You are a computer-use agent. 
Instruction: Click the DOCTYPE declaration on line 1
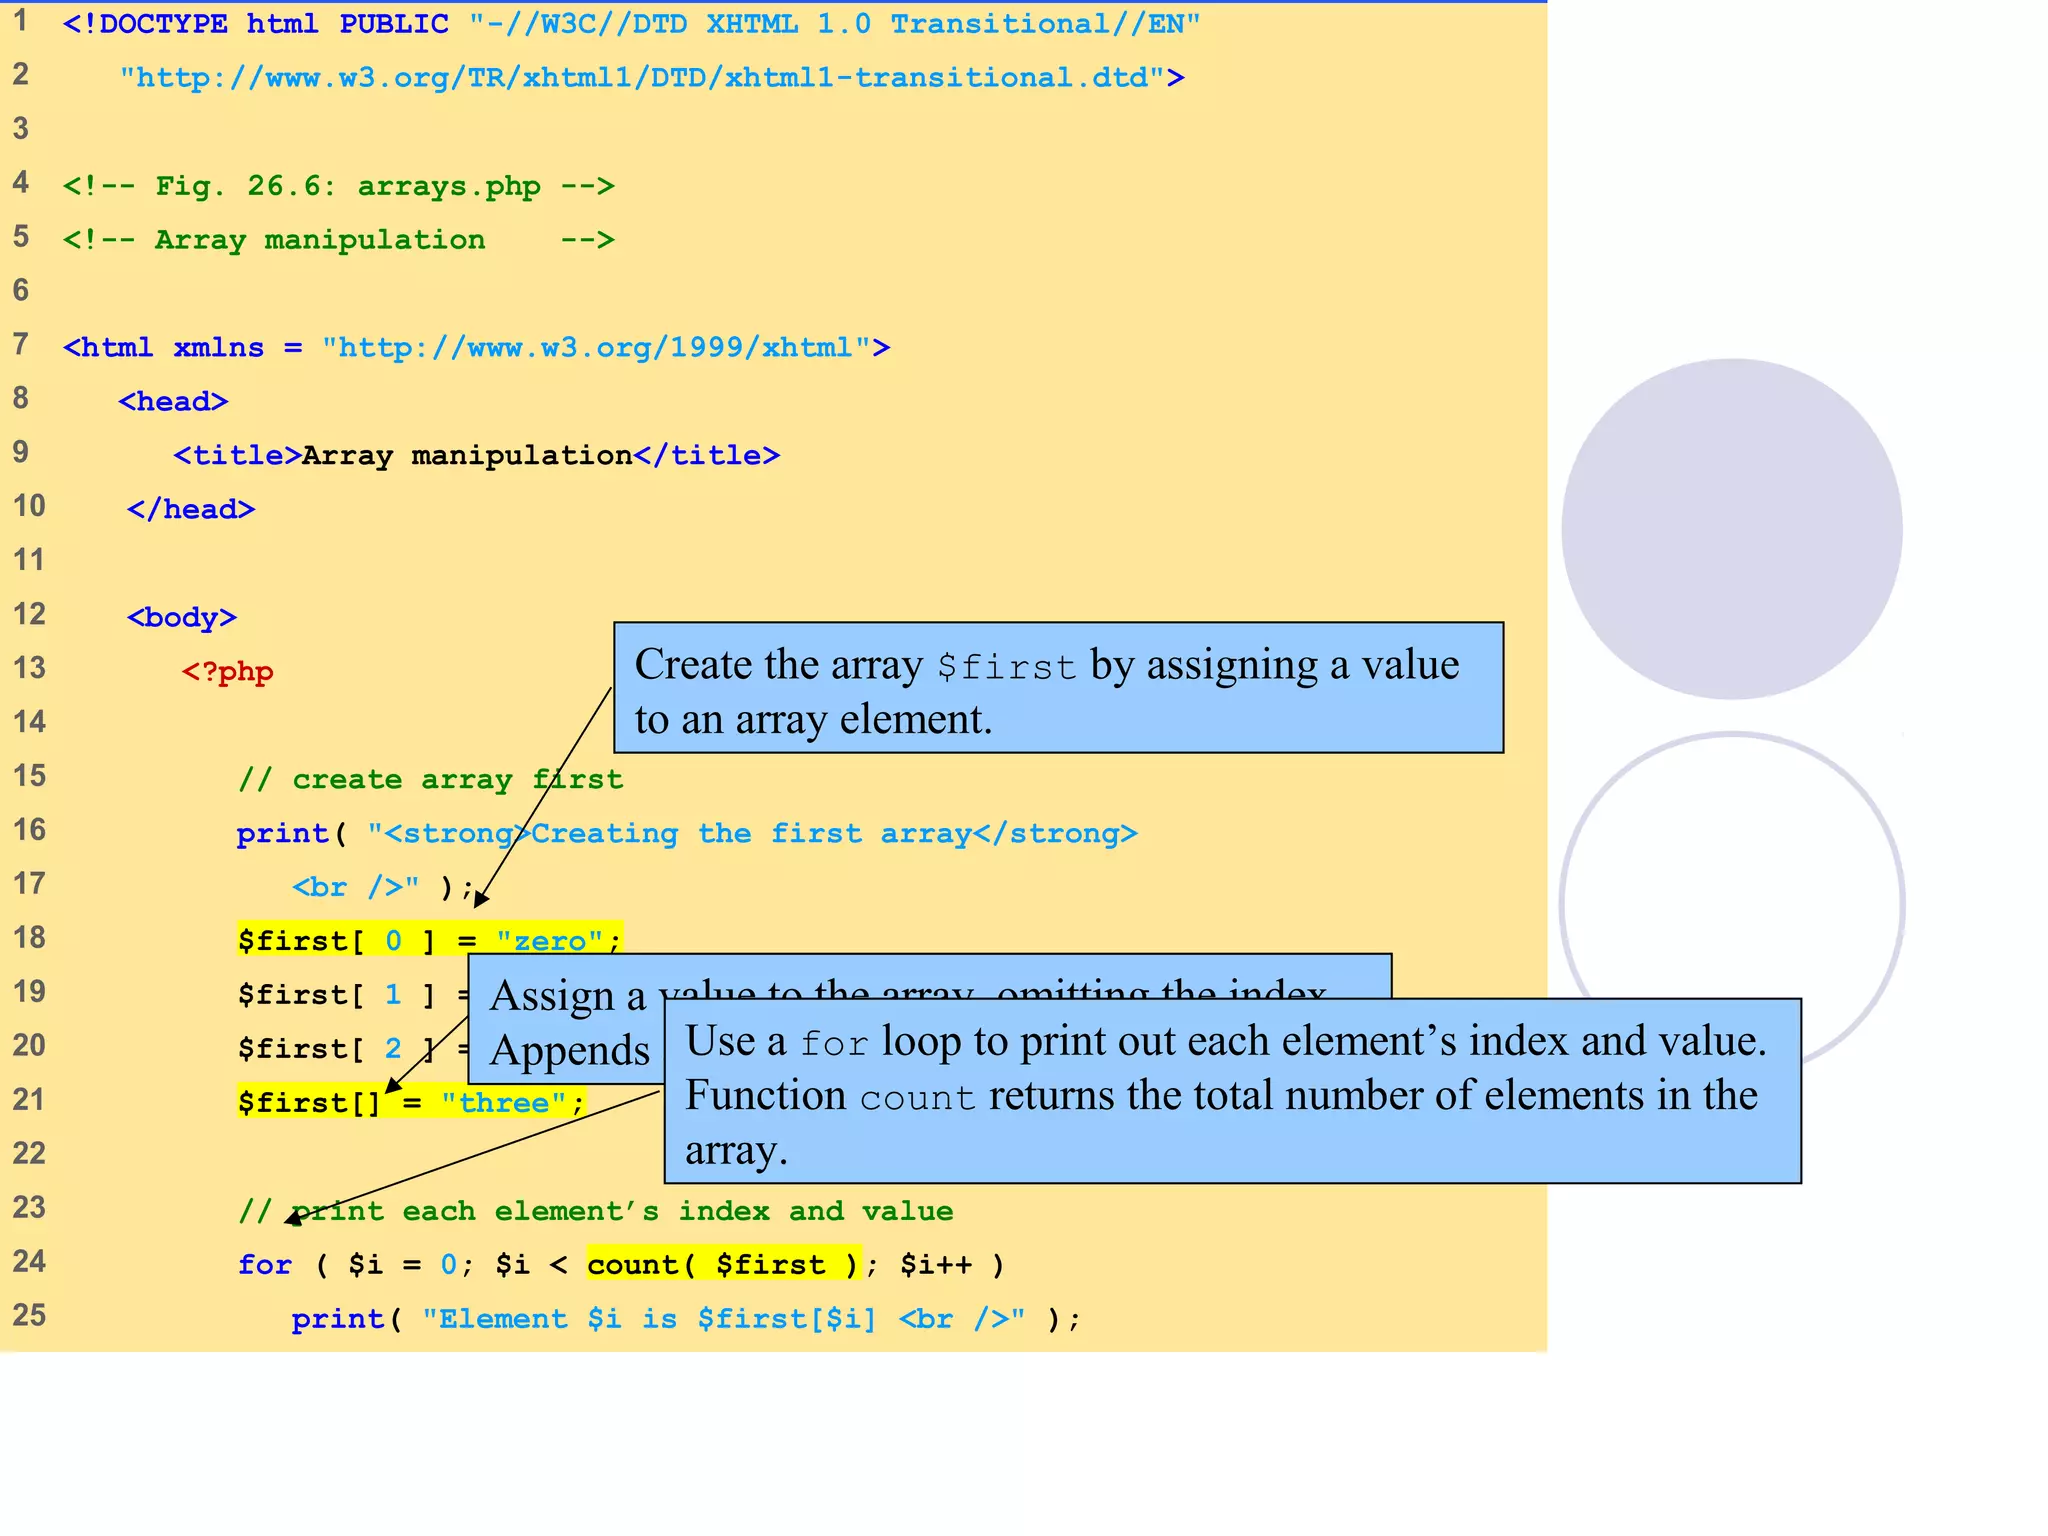(x=631, y=24)
